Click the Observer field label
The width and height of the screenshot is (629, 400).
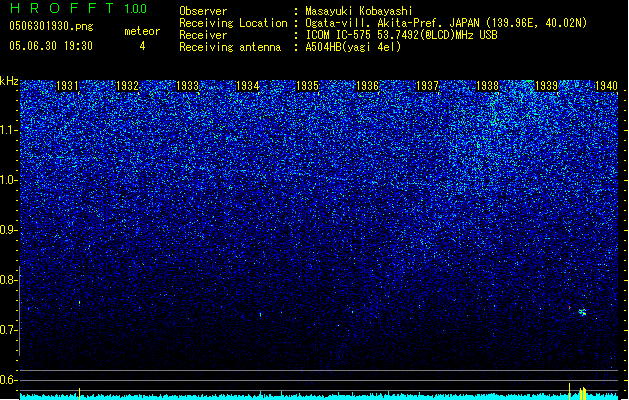point(203,11)
